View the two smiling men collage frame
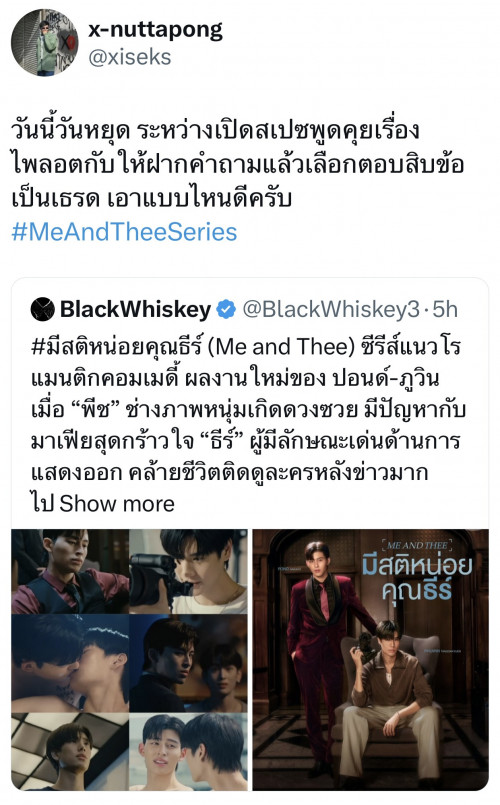The width and height of the screenshot is (500, 805). pyautogui.click(x=188, y=752)
